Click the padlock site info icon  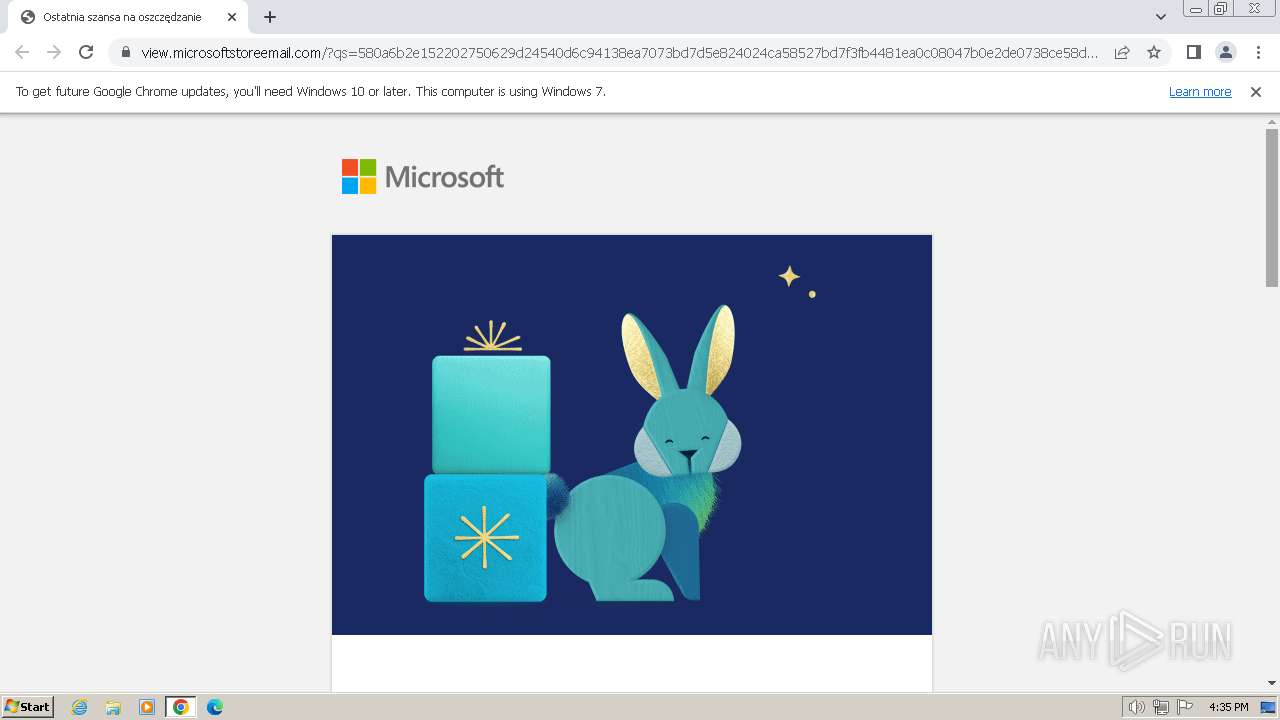click(x=126, y=53)
